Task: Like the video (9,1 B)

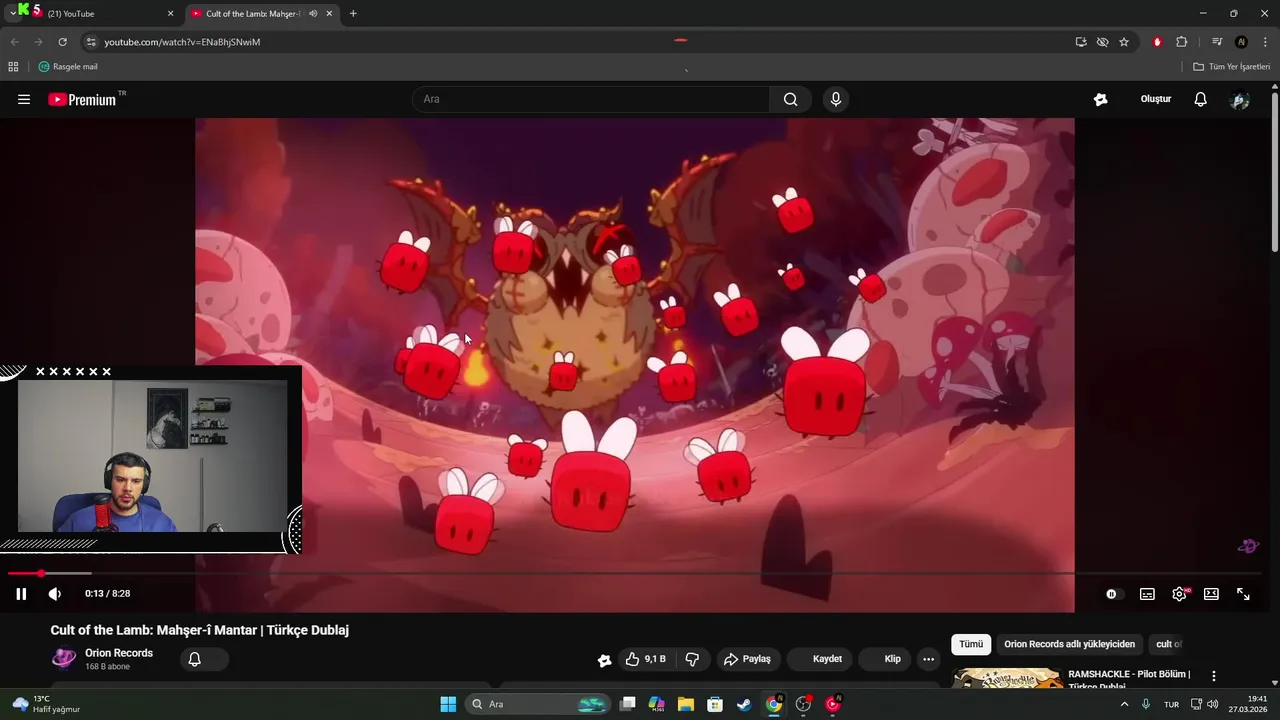Action: [x=646, y=659]
